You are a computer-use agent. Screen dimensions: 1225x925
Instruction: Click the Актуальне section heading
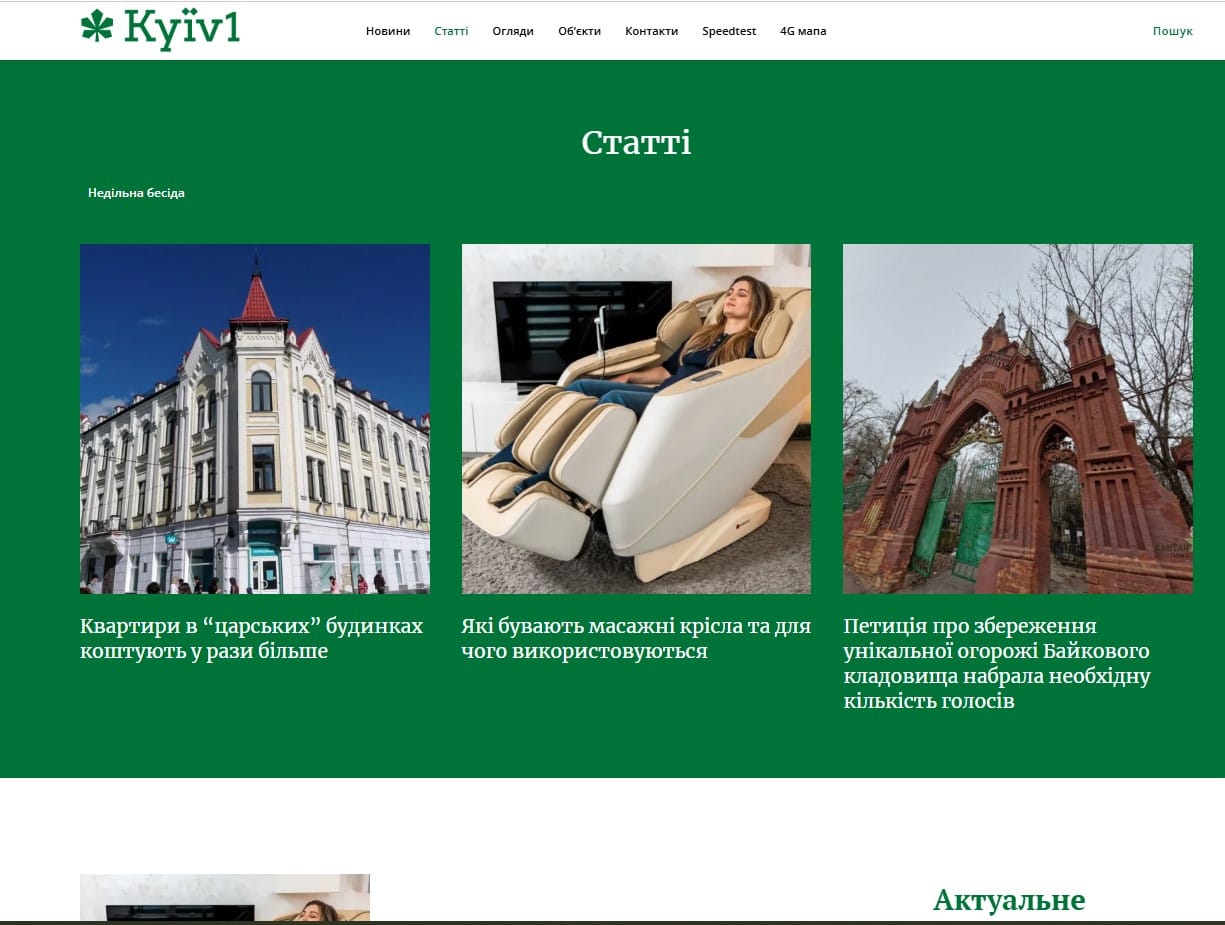click(x=1009, y=900)
